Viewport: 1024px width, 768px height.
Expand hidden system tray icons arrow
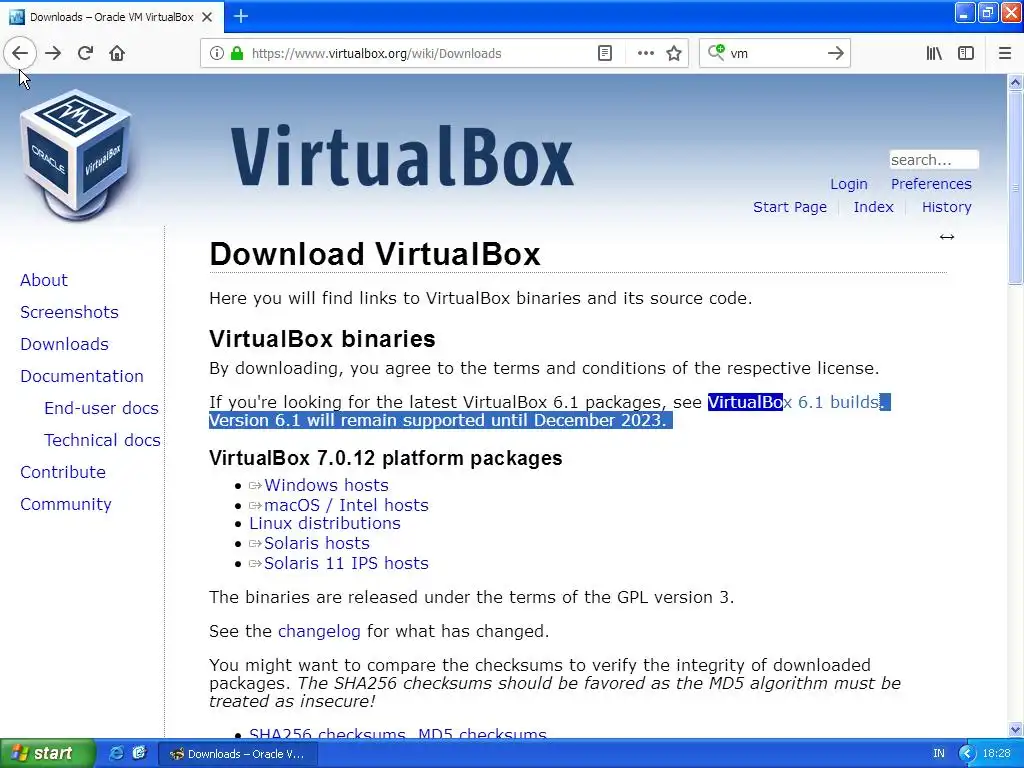(967, 754)
